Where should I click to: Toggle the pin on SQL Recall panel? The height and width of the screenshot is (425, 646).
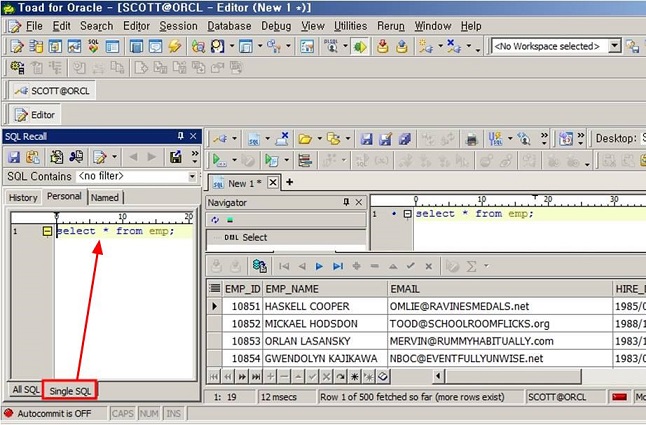(x=180, y=137)
